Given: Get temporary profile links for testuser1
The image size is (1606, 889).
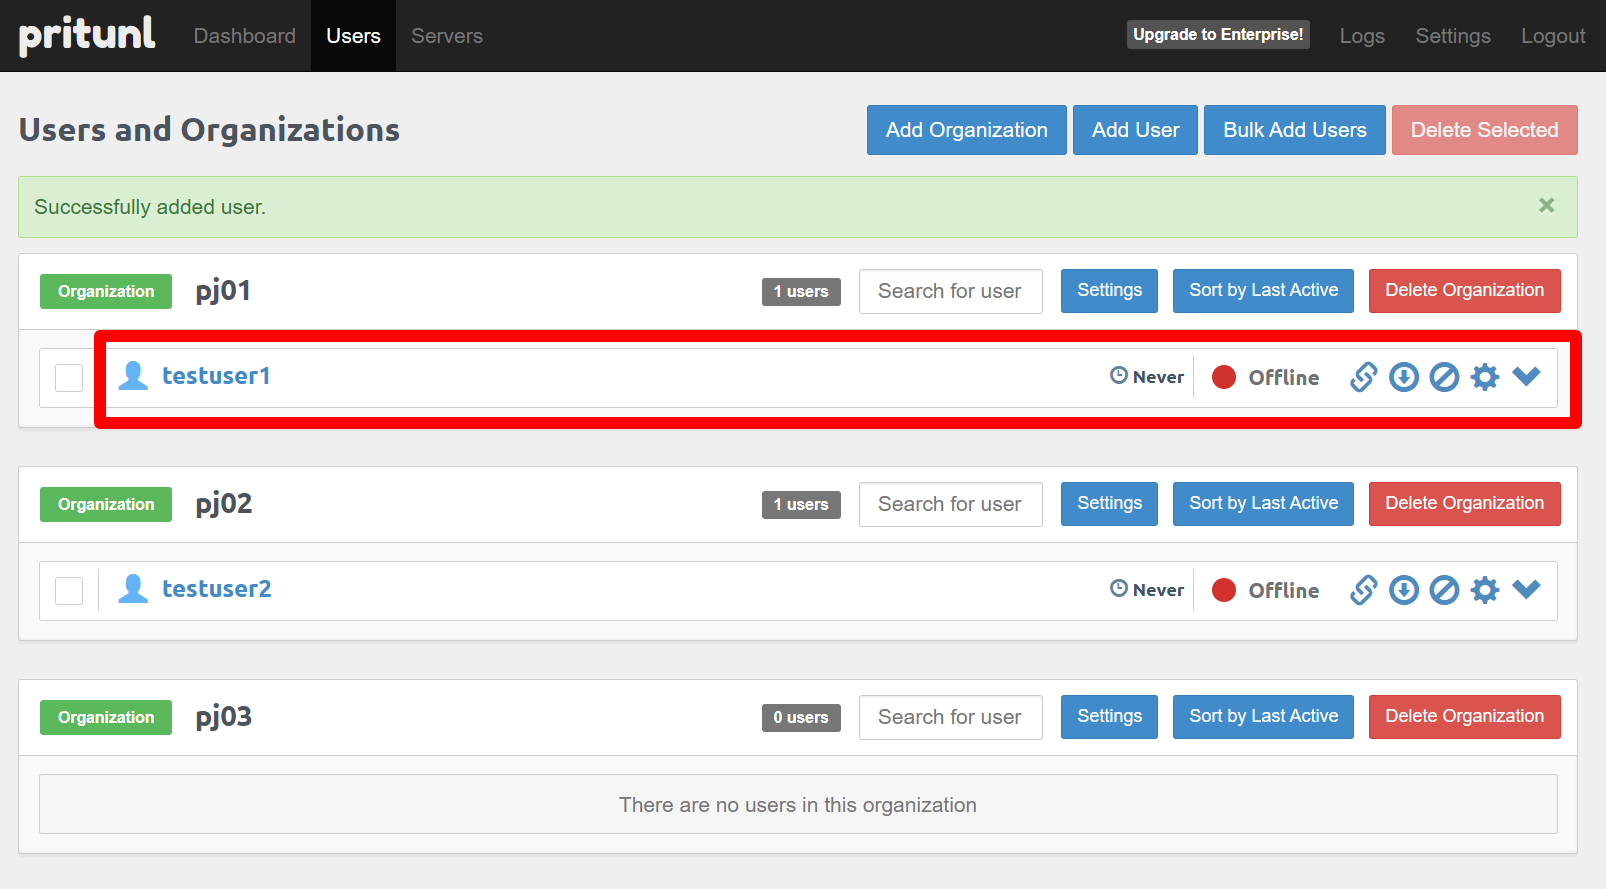Looking at the screenshot, I should (x=1363, y=377).
